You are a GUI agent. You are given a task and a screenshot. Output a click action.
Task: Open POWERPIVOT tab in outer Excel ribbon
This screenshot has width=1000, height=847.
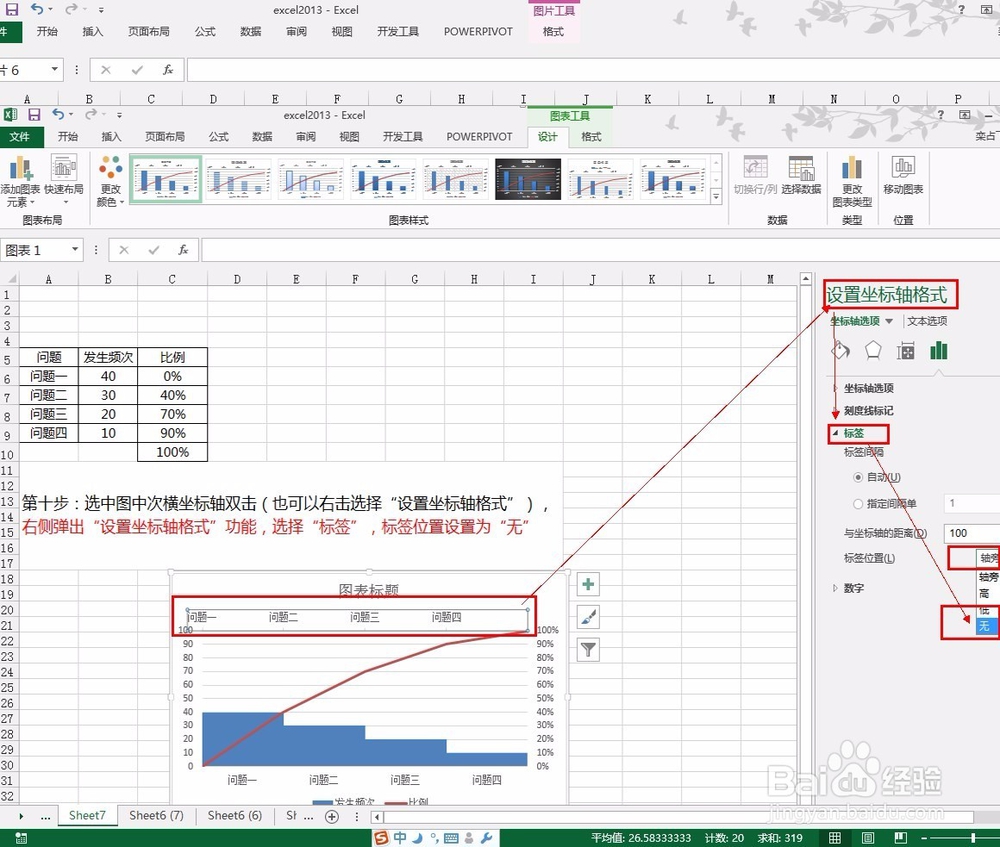478,31
